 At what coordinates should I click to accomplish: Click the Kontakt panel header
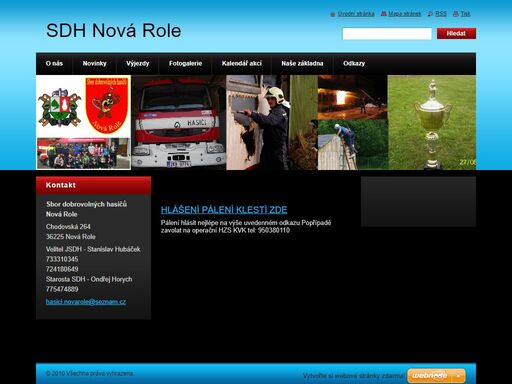click(93, 185)
